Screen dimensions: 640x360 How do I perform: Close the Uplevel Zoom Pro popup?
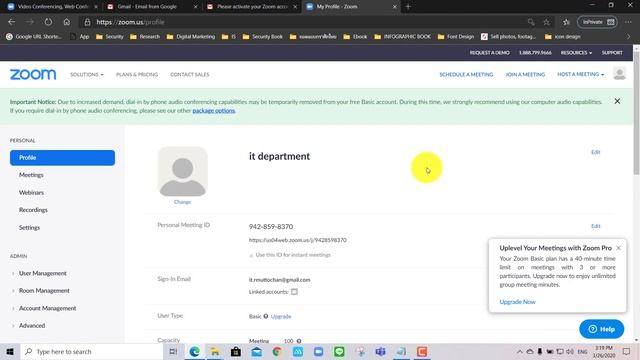(x=618, y=248)
